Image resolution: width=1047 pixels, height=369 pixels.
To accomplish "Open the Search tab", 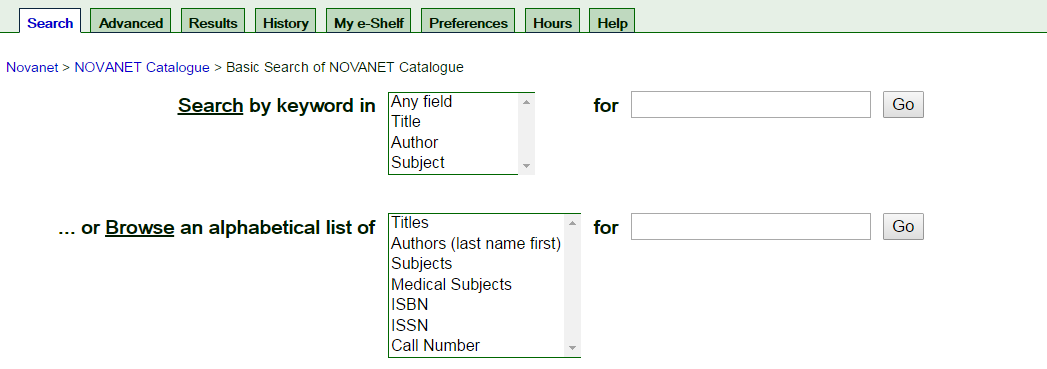I will [x=50, y=22].
